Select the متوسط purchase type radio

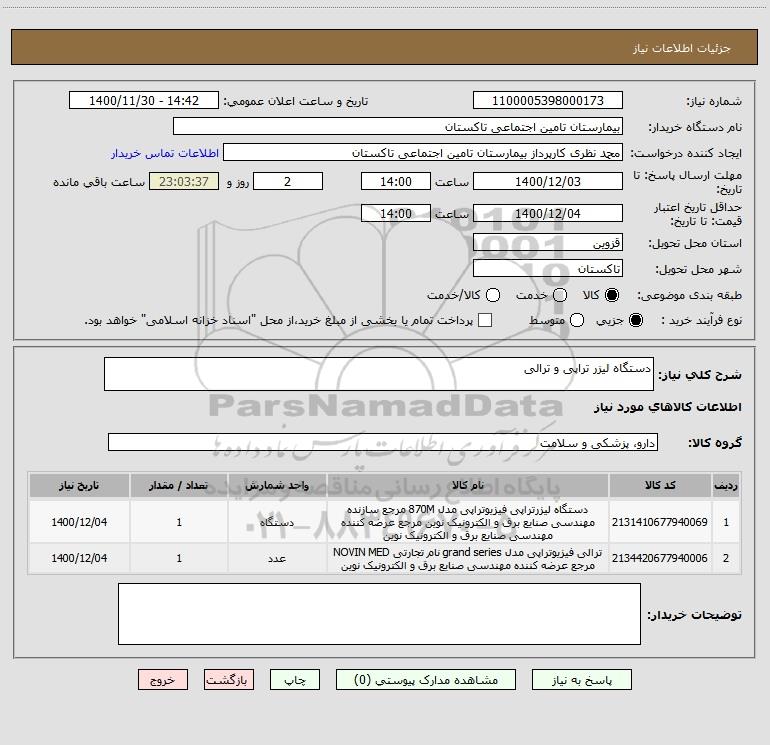tap(577, 320)
